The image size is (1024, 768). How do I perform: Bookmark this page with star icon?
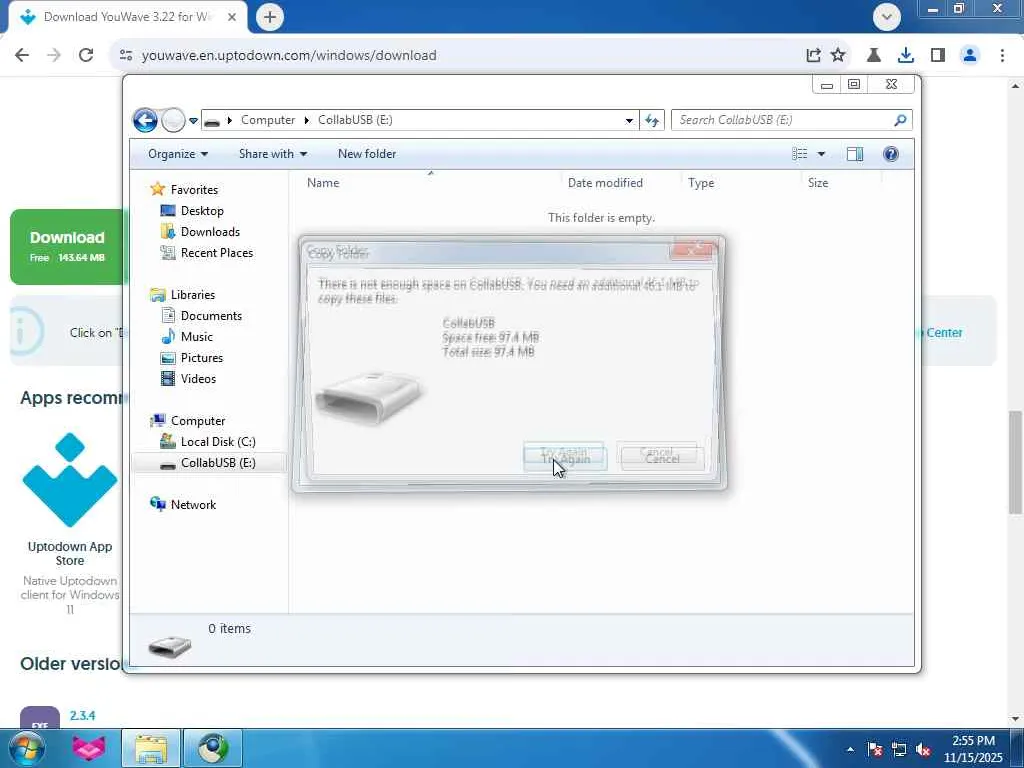point(838,56)
